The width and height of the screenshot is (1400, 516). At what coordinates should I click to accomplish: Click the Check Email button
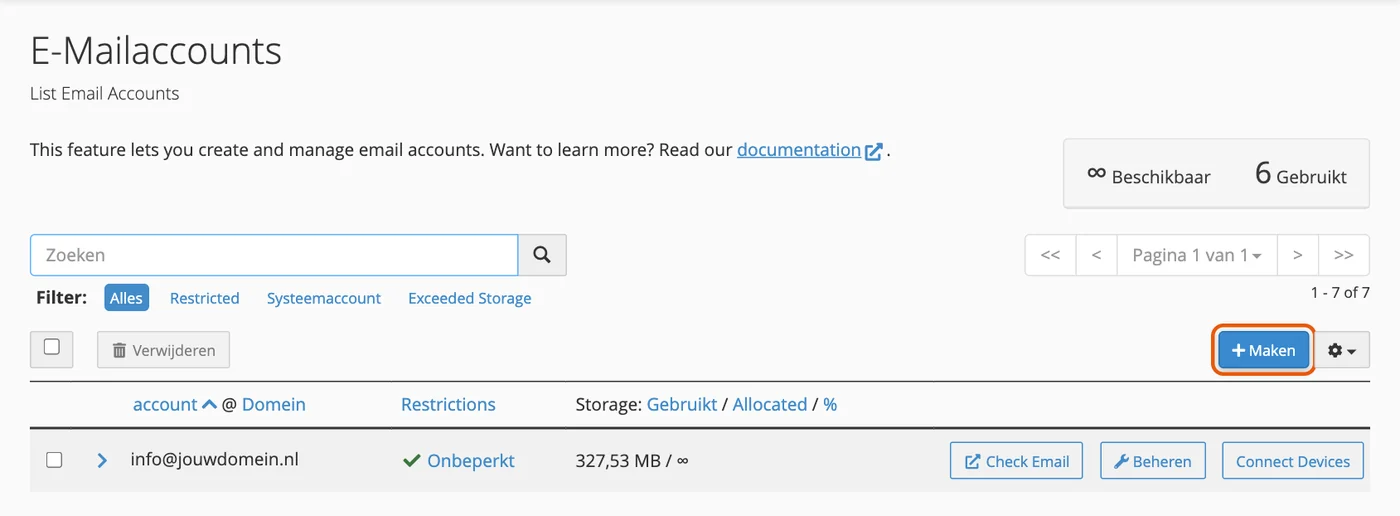(x=1016, y=461)
